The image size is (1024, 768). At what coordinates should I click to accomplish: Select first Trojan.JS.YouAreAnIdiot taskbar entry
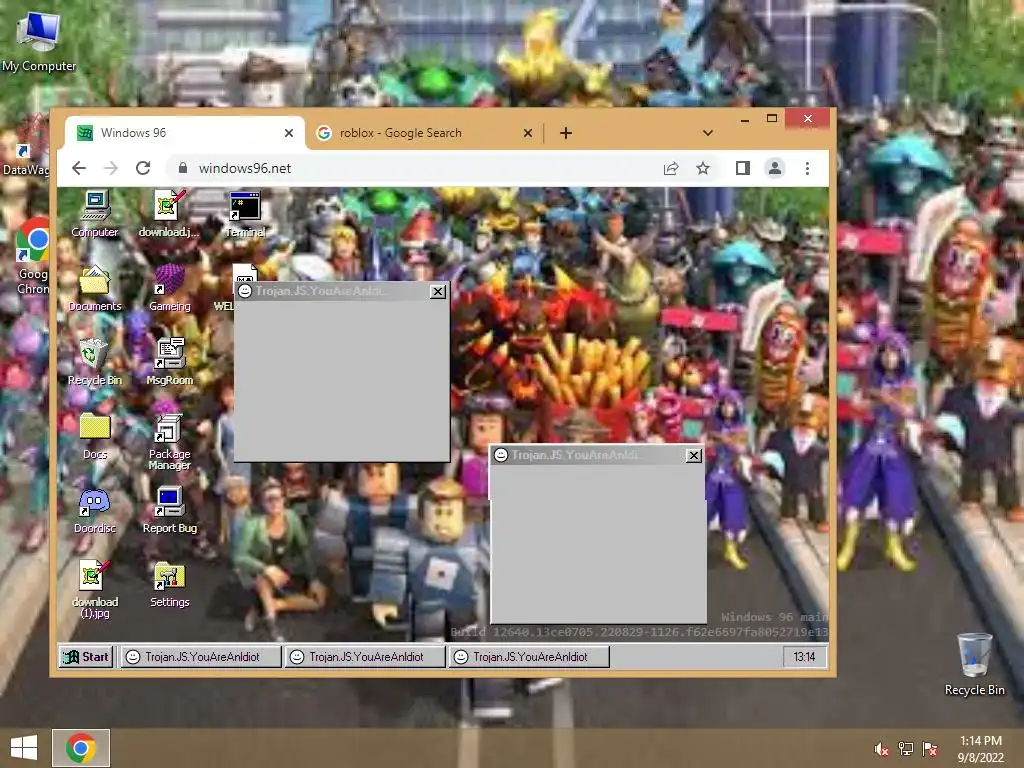click(x=200, y=657)
